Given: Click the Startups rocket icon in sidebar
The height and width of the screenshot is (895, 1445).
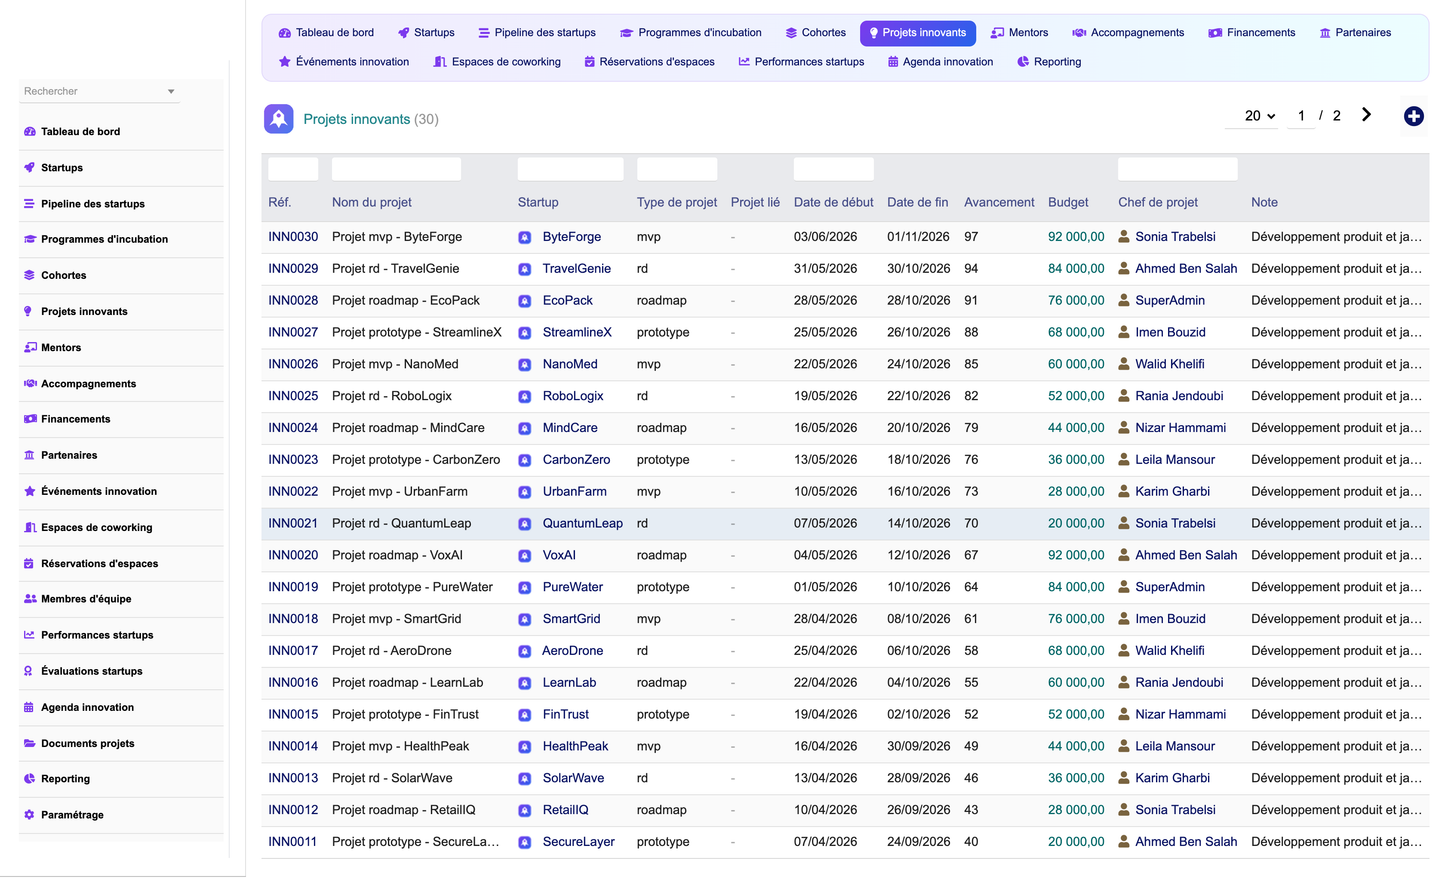Looking at the screenshot, I should [x=29, y=167].
